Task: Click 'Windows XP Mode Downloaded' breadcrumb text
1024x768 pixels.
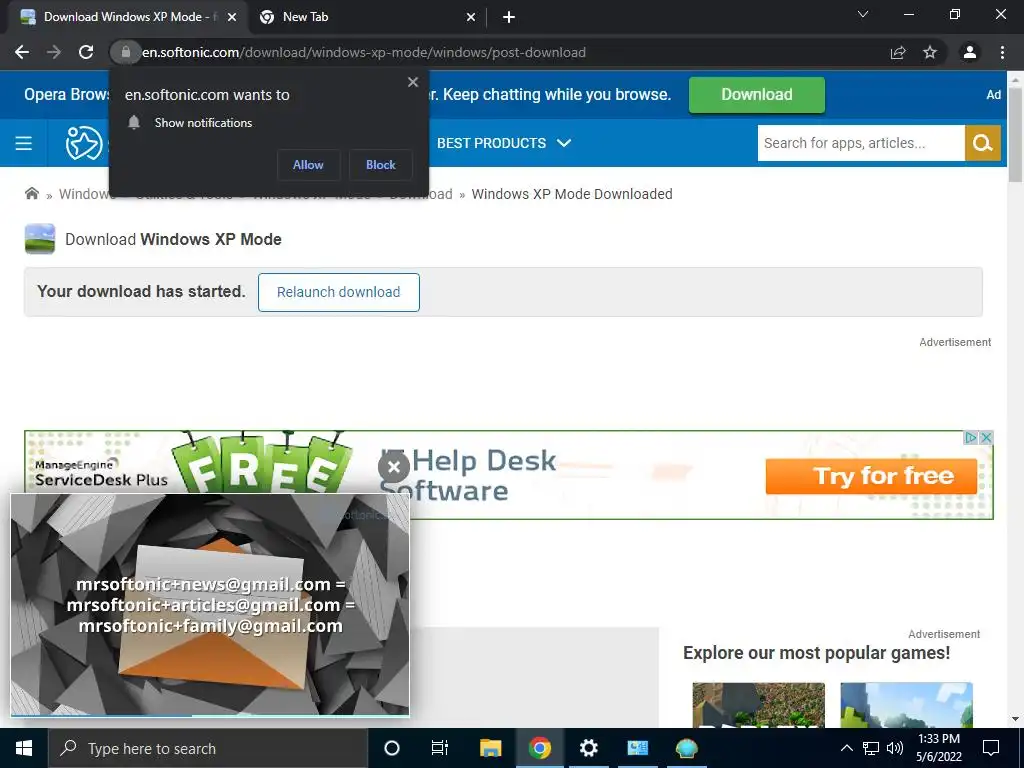Action: click(x=571, y=194)
